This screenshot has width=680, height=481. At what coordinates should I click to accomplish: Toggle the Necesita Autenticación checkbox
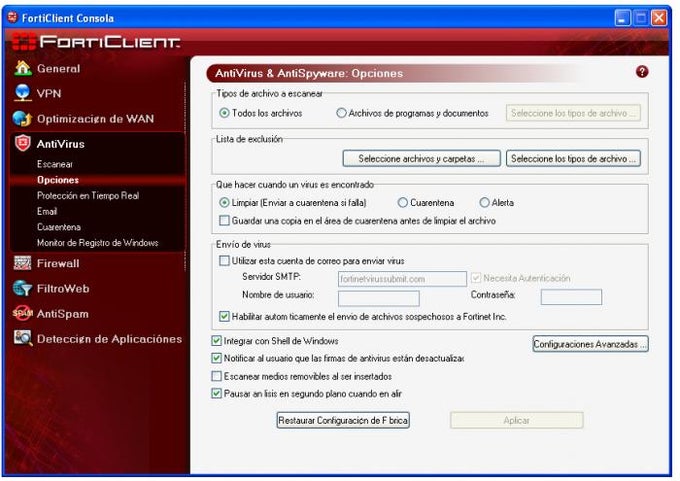pos(476,278)
